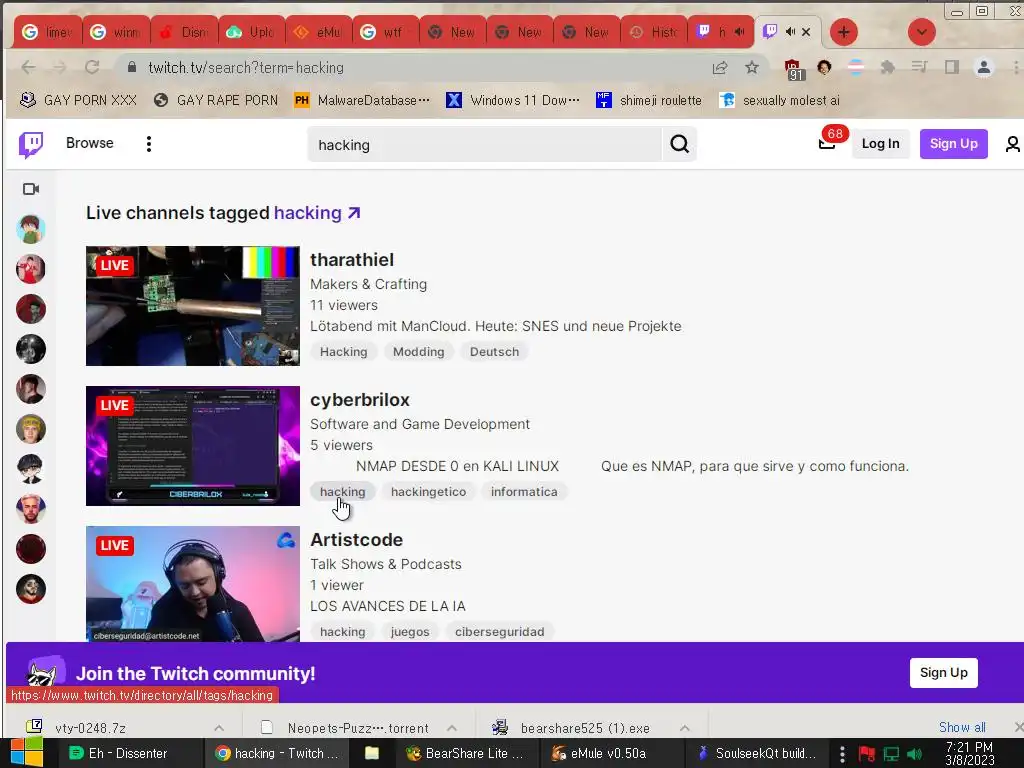Switch to the limew browser tab
Image resolution: width=1024 pixels, height=768 pixels.
pos(47,32)
